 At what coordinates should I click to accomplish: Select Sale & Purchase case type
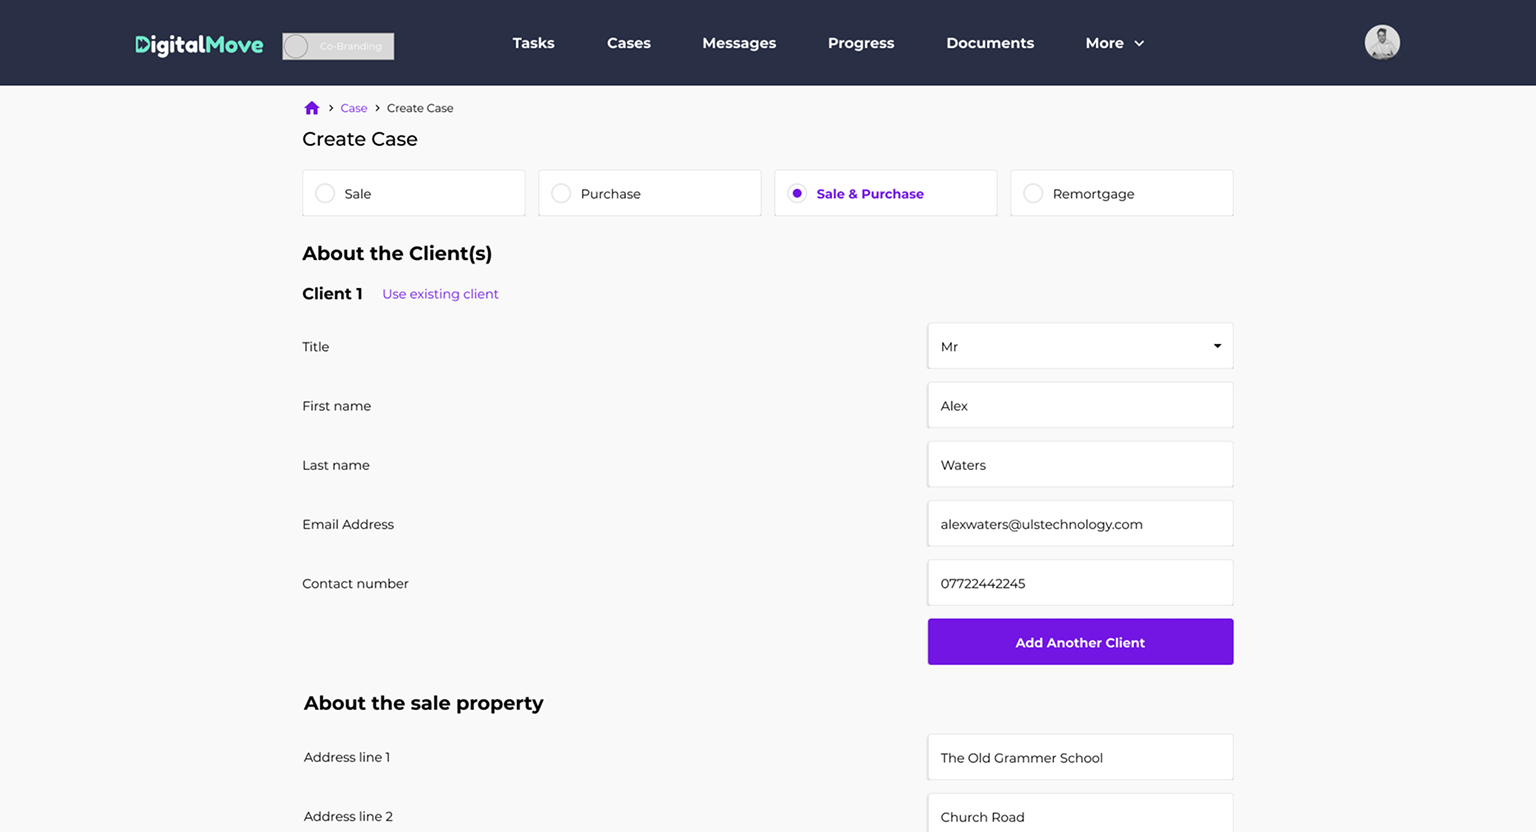798,194
